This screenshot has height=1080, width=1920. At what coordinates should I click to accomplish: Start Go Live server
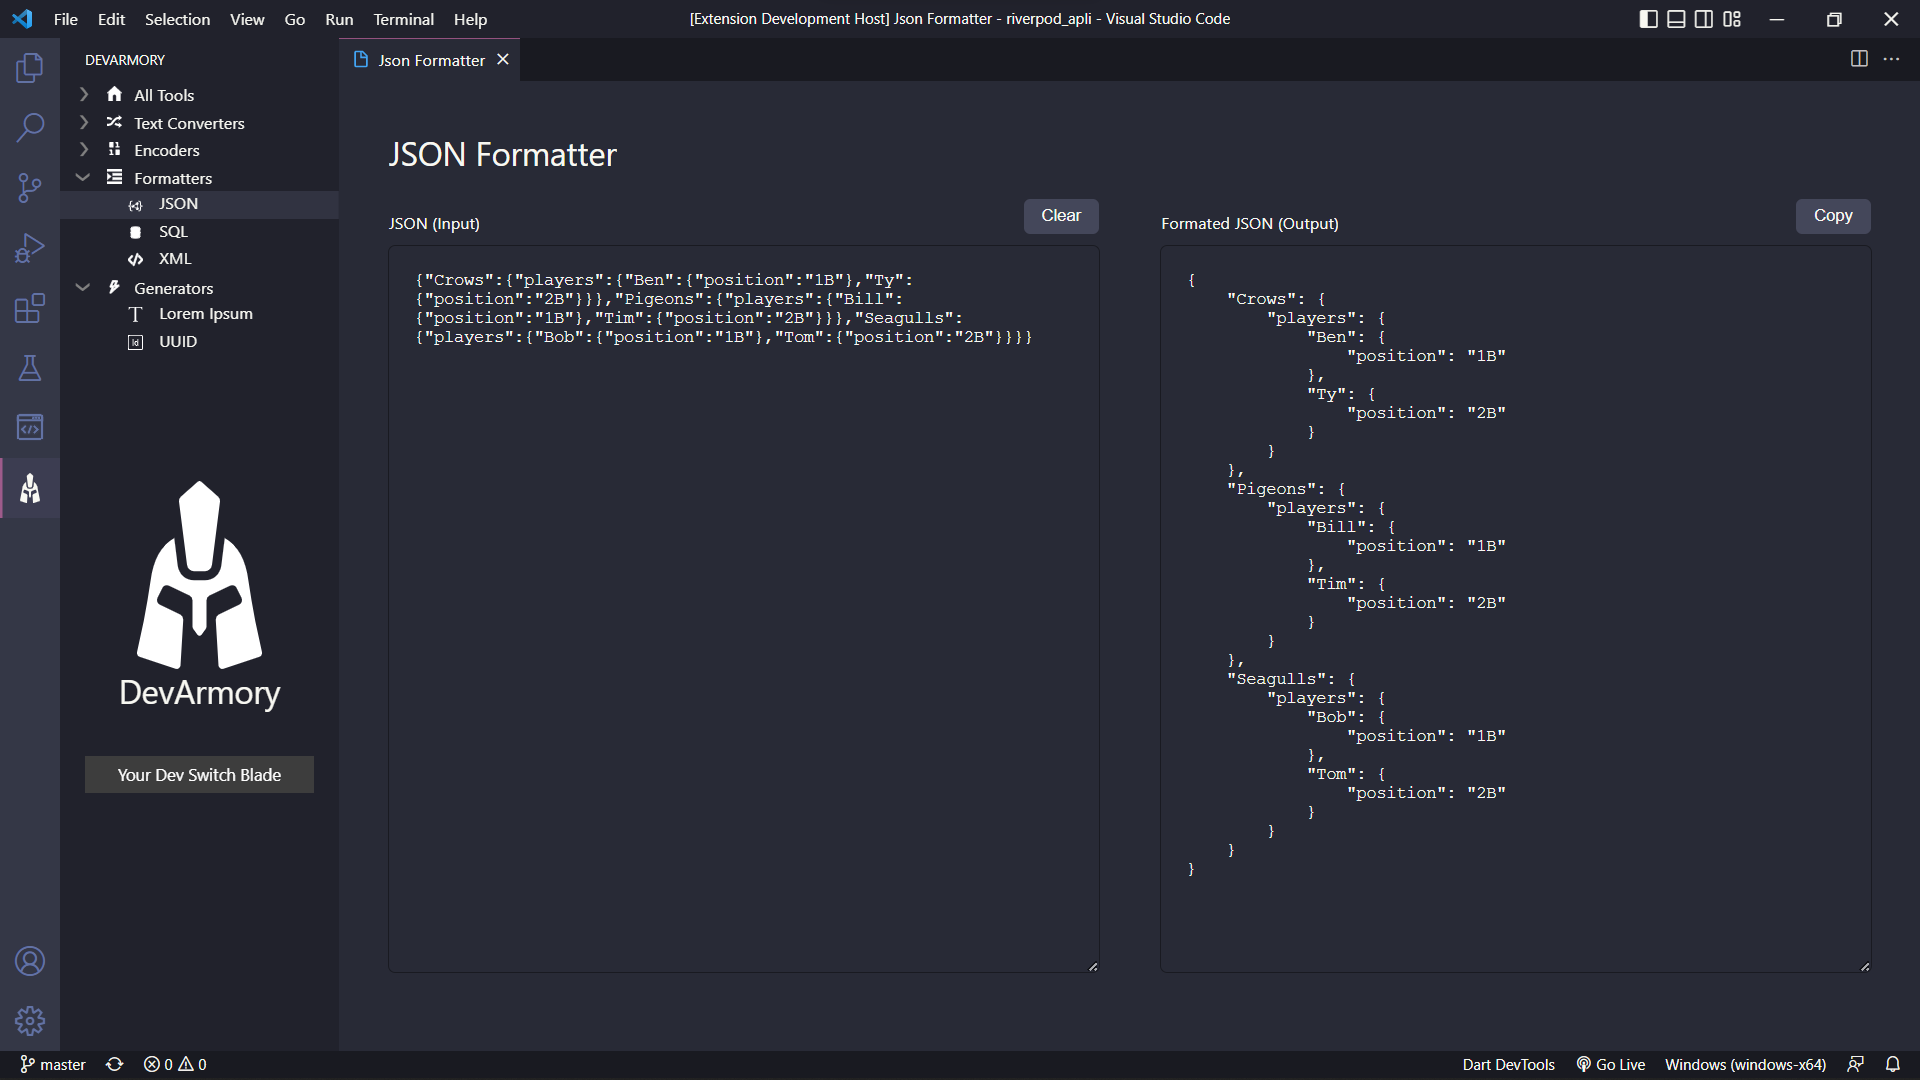coord(1611,1065)
